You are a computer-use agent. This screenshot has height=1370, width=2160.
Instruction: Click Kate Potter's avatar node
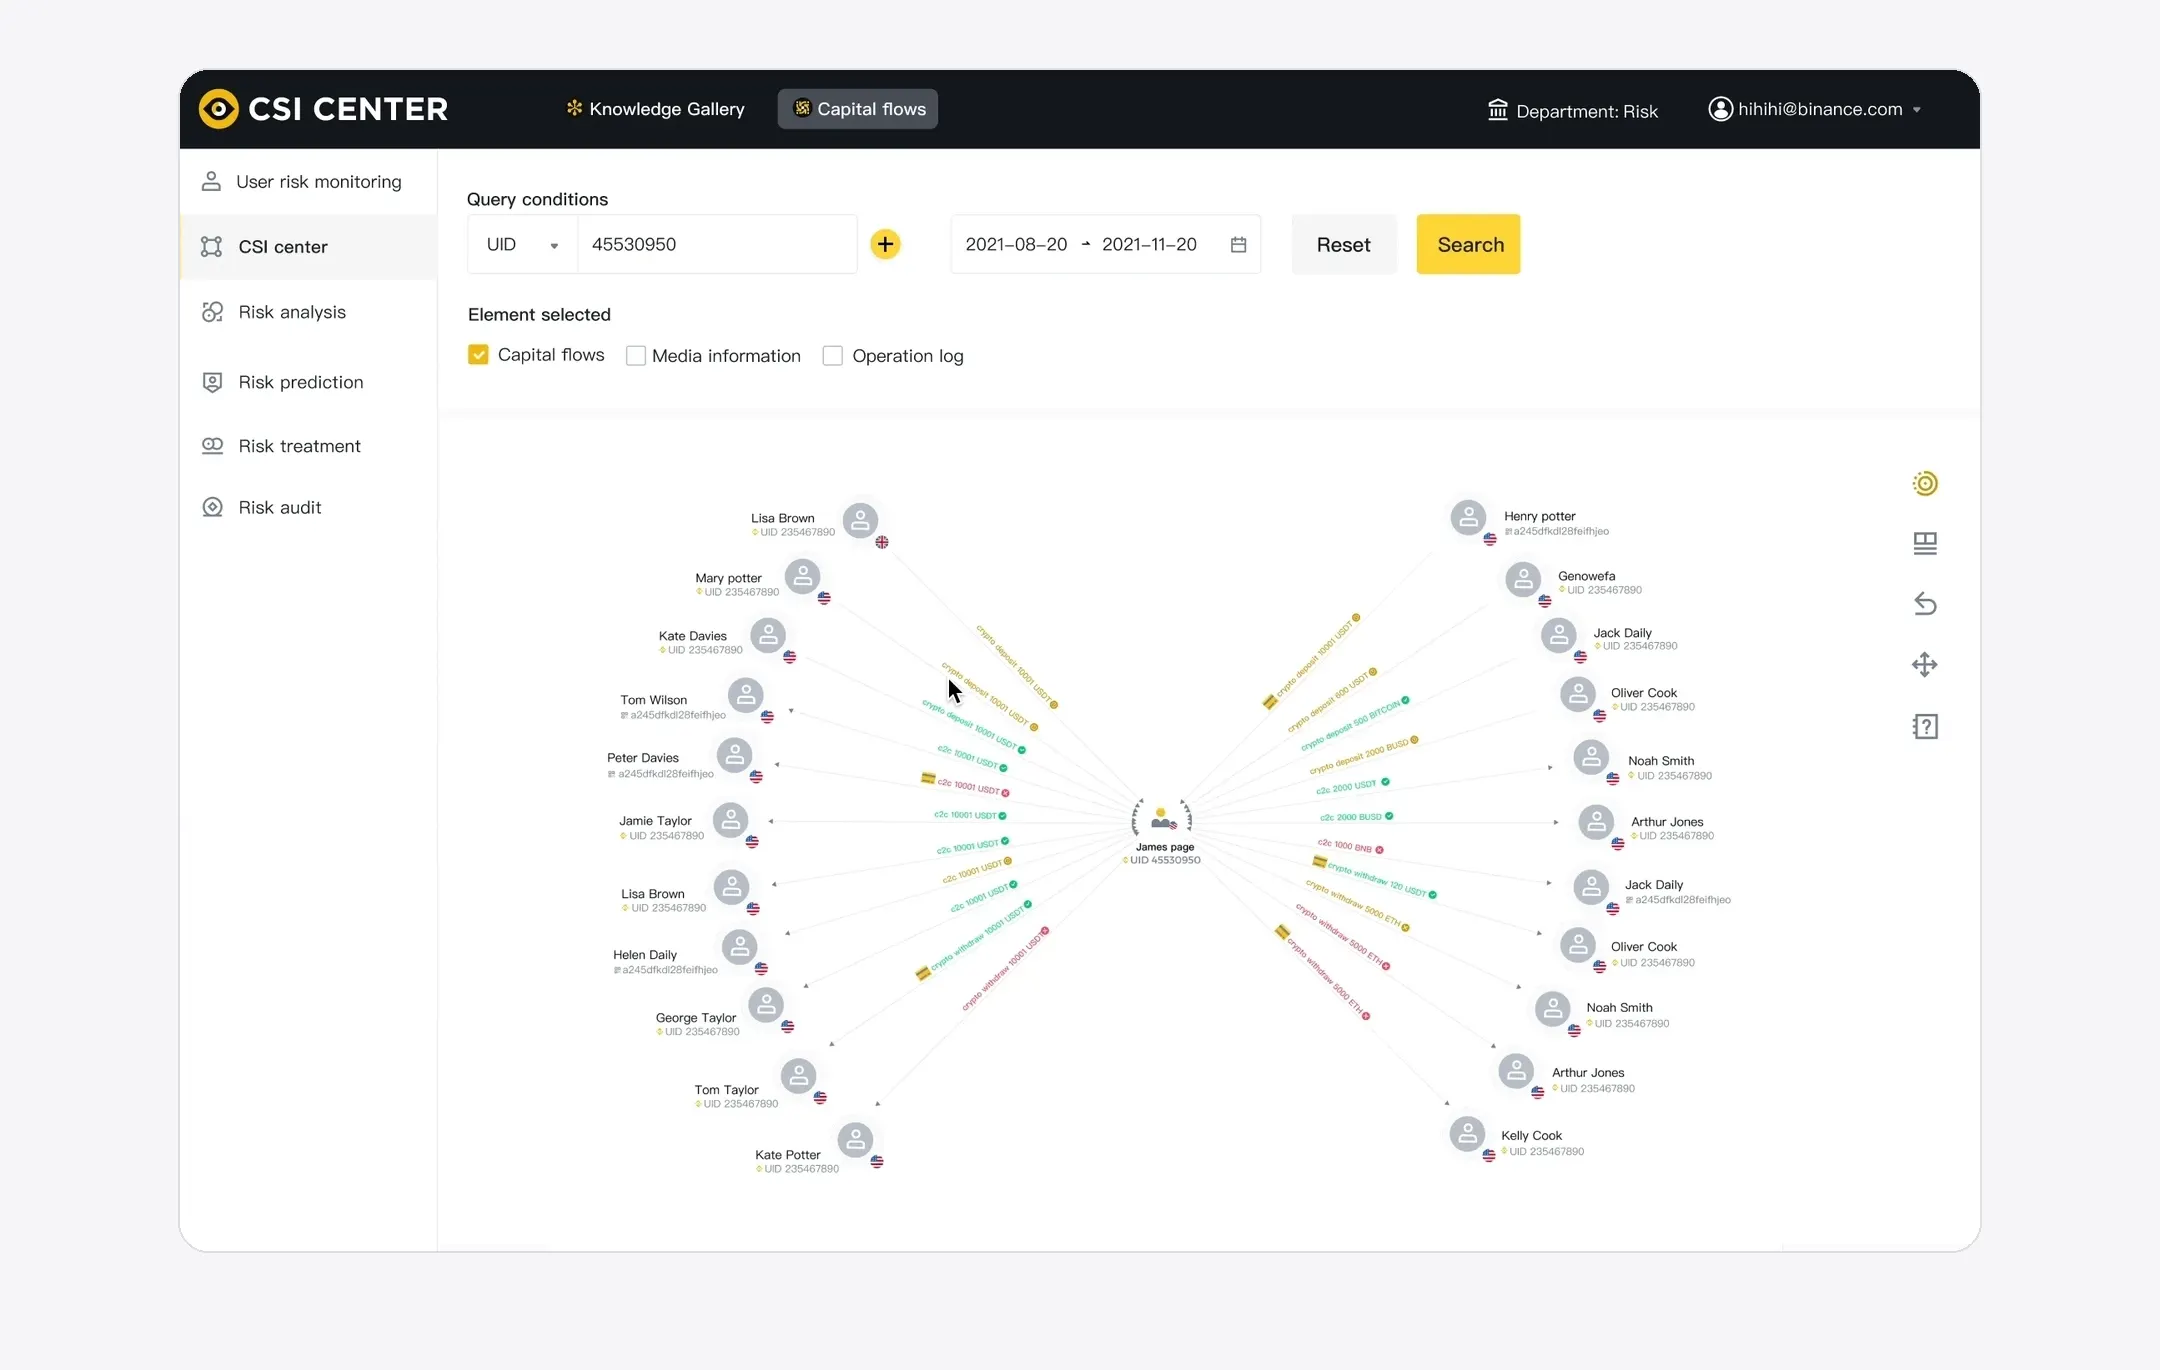pyautogui.click(x=855, y=1140)
